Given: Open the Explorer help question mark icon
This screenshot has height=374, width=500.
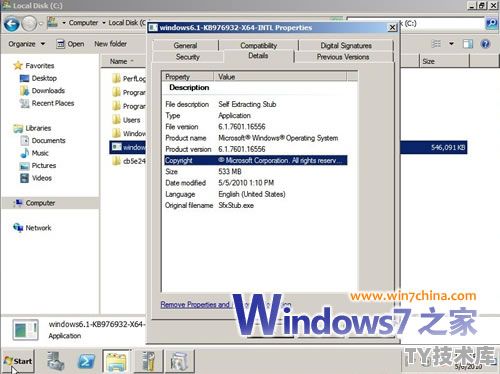Looking at the screenshot, I should (x=485, y=44).
